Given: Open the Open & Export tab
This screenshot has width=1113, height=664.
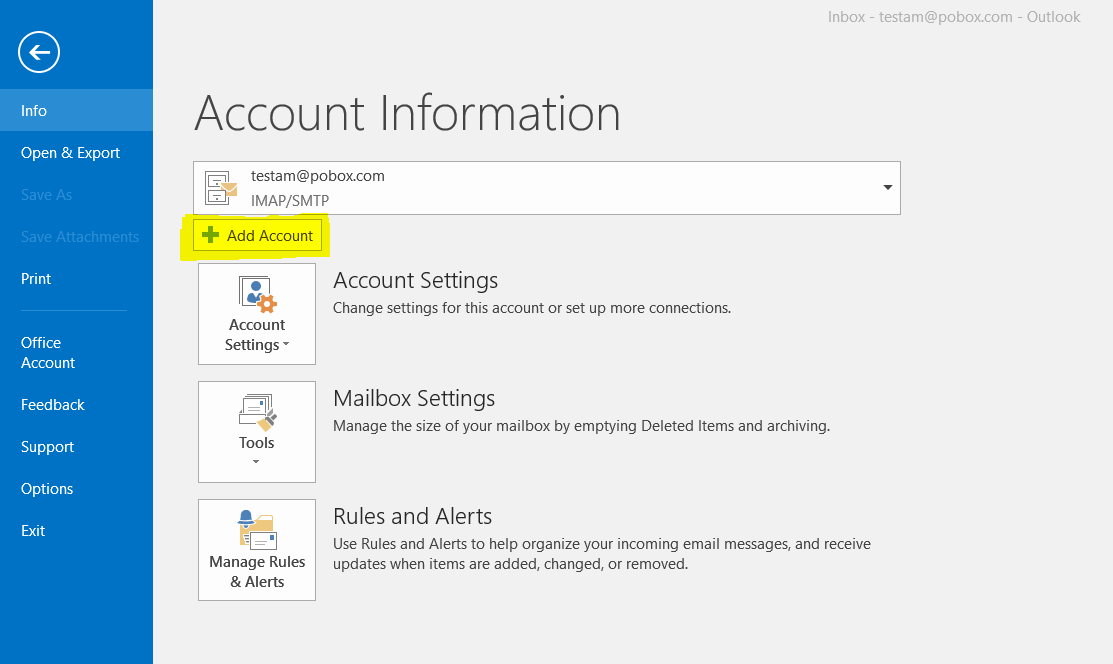Looking at the screenshot, I should pos(76,153).
